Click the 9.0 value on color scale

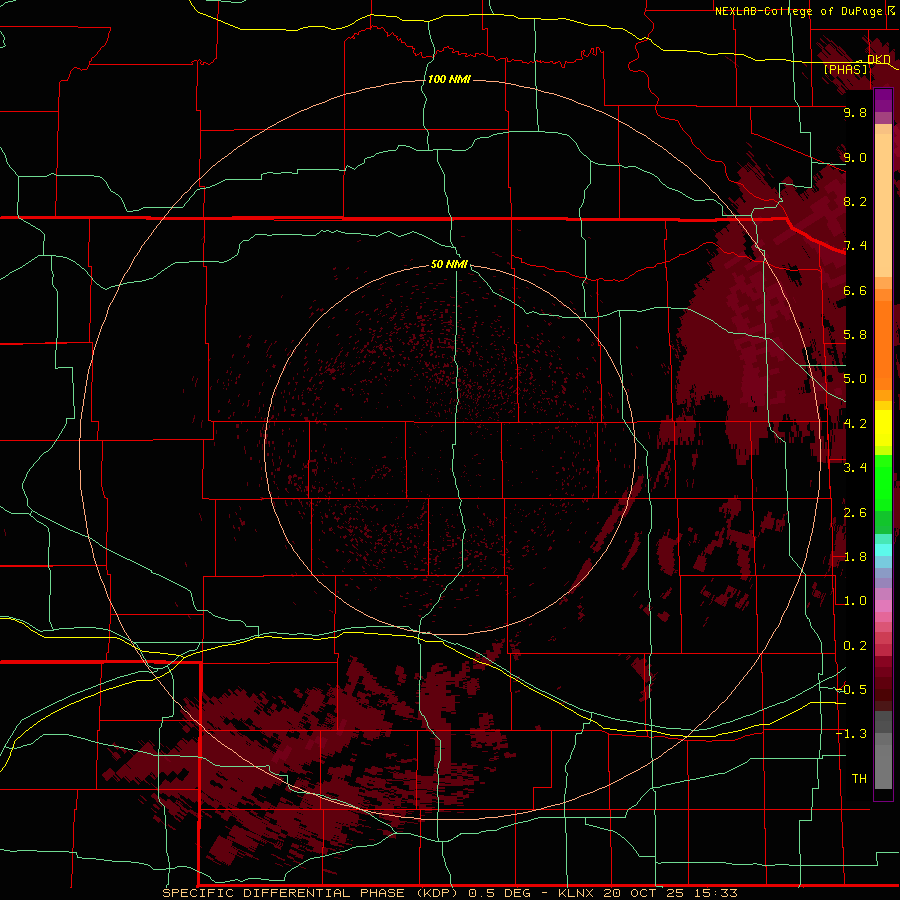tap(855, 157)
